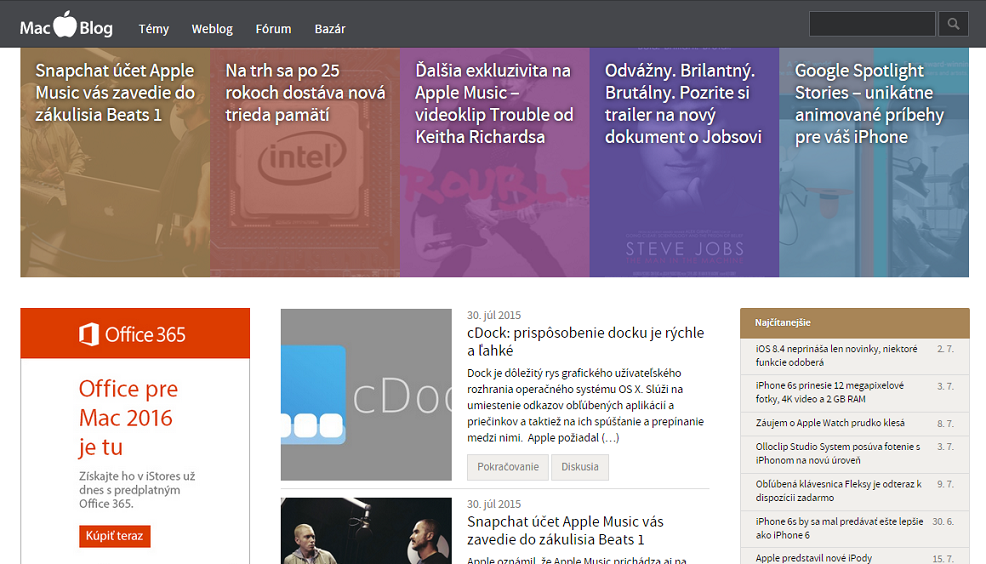Image resolution: width=986 pixels, height=564 pixels.
Task: Open the Fórum page
Action: (273, 29)
